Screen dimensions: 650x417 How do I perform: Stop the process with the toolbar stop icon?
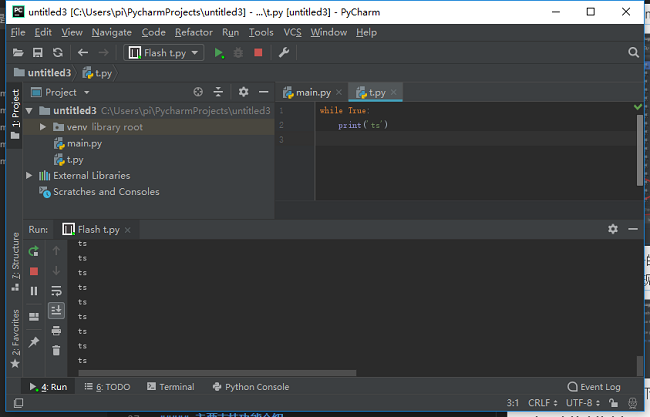coord(258,53)
